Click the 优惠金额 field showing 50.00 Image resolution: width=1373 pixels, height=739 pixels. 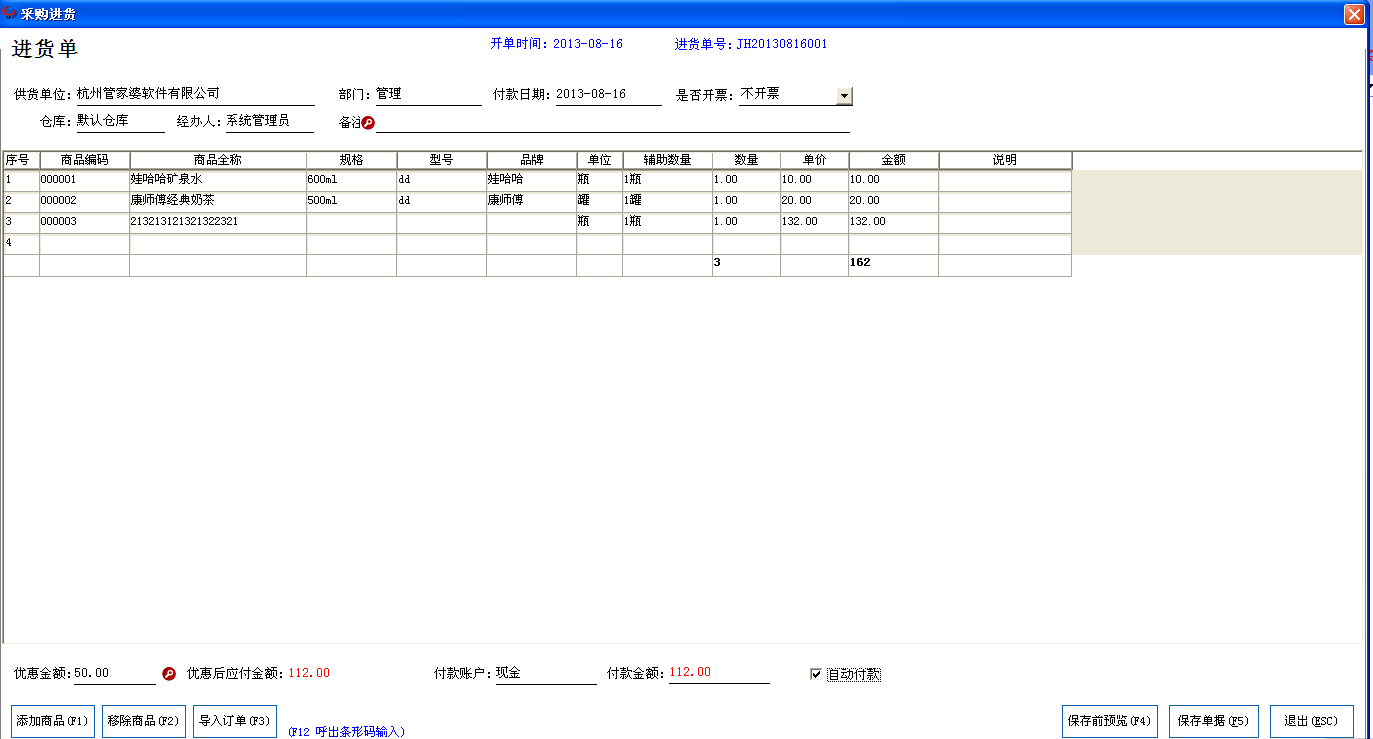pos(115,673)
